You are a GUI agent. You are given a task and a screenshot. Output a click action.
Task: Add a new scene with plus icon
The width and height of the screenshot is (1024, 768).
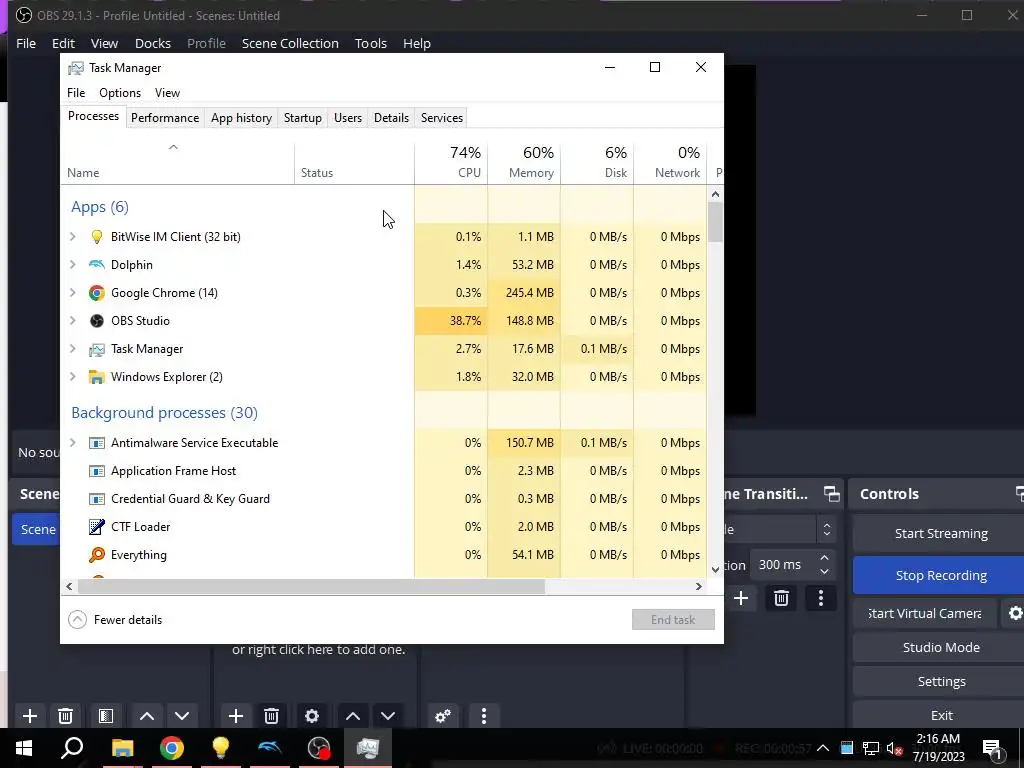[29, 716]
